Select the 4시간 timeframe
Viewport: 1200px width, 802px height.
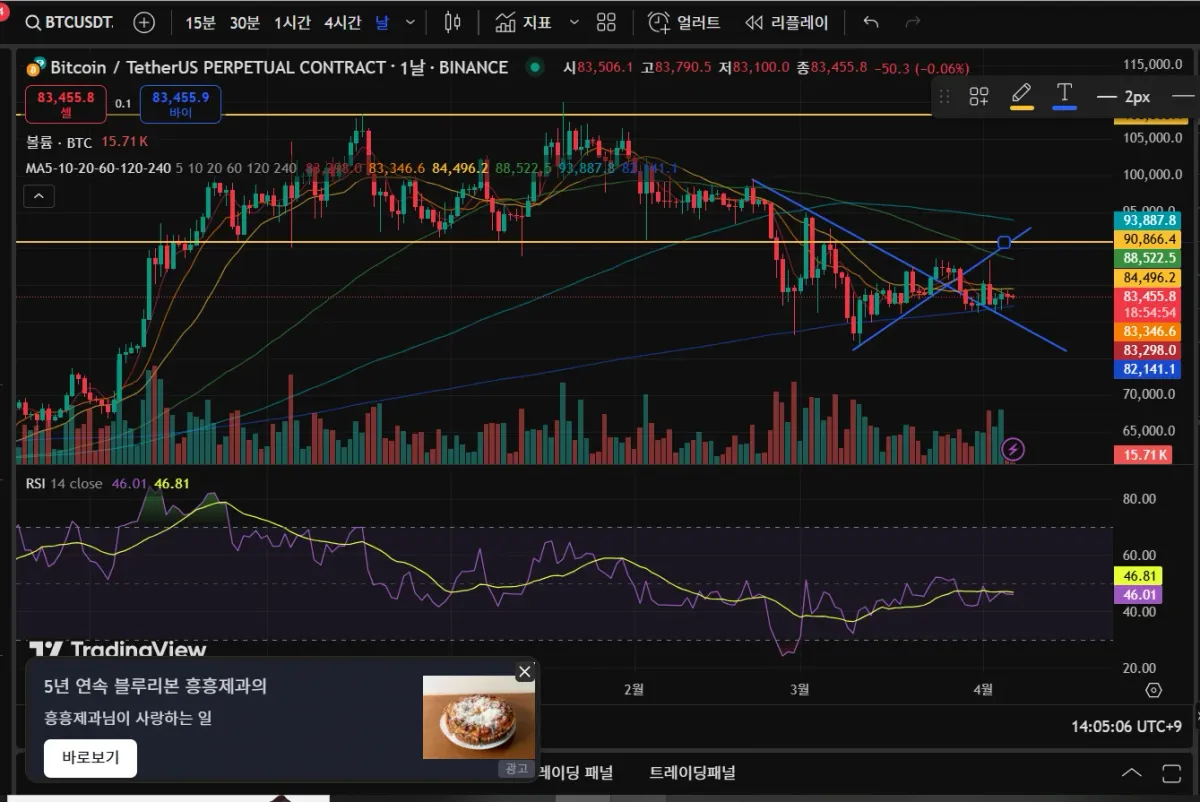(341, 22)
